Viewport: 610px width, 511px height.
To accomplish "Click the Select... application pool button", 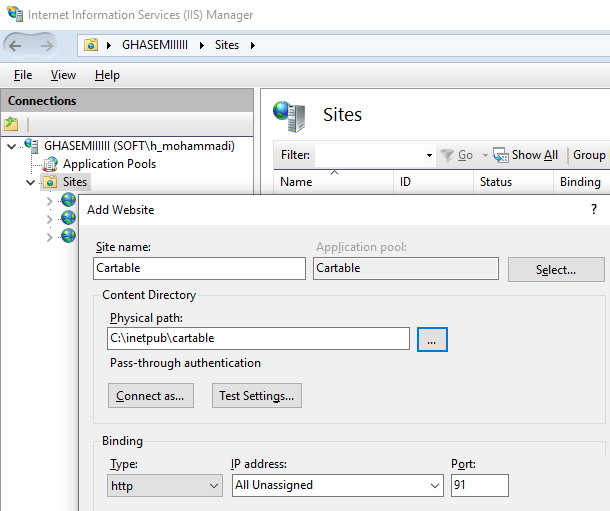I will point(556,269).
